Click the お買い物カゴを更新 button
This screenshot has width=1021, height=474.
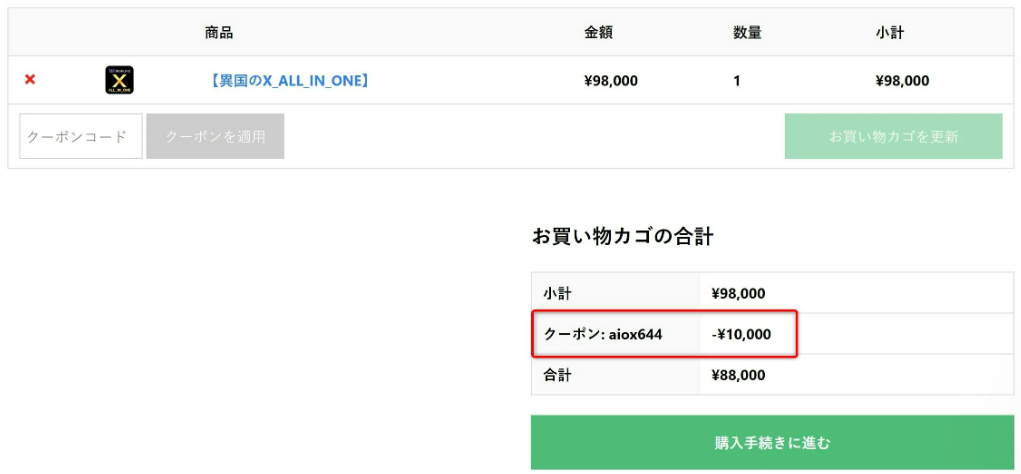(x=893, y=136)
